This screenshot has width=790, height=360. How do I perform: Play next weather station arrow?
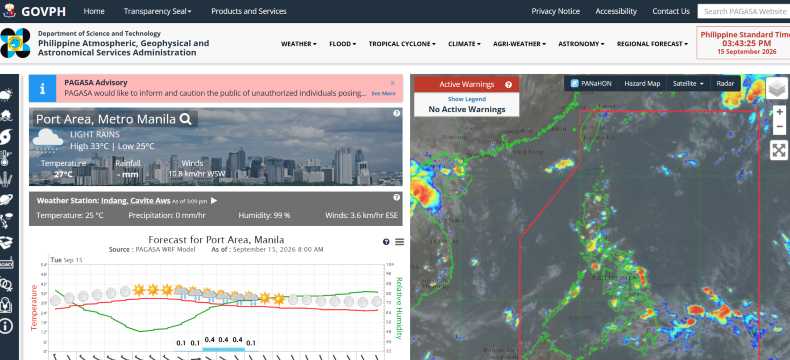coord(214,200)
